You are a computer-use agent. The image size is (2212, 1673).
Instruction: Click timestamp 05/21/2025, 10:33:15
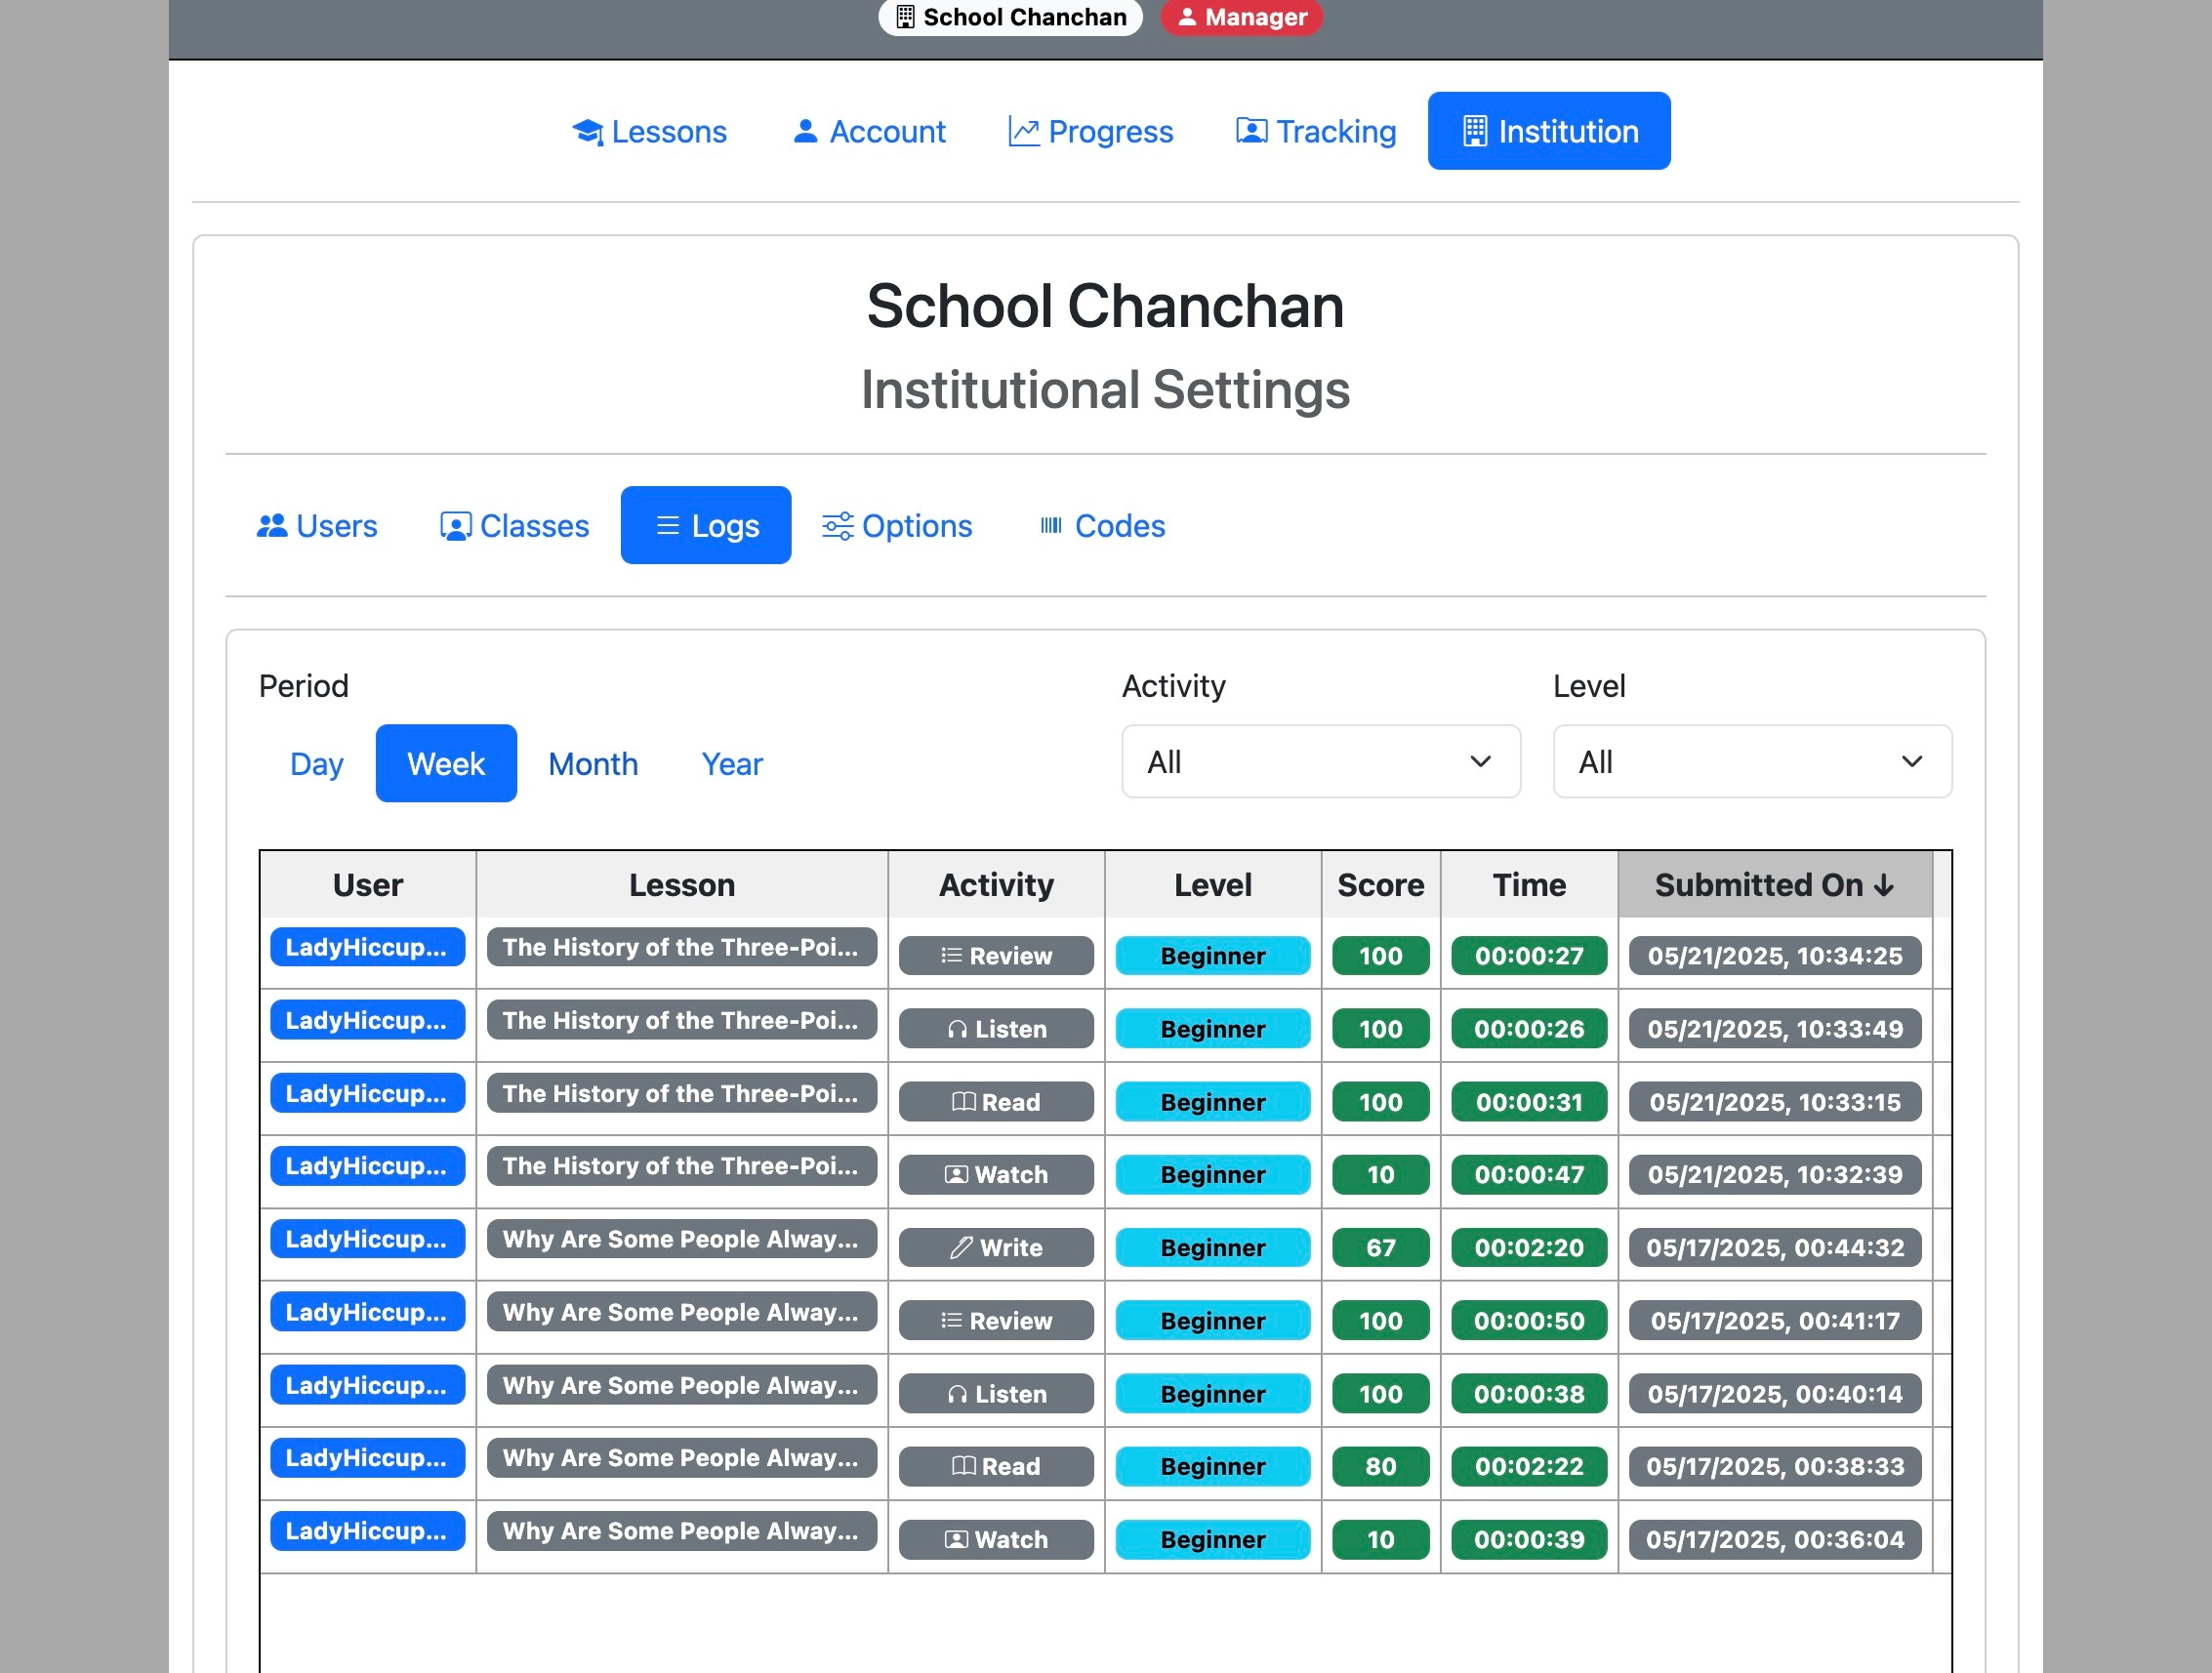coord(1775,1102)
